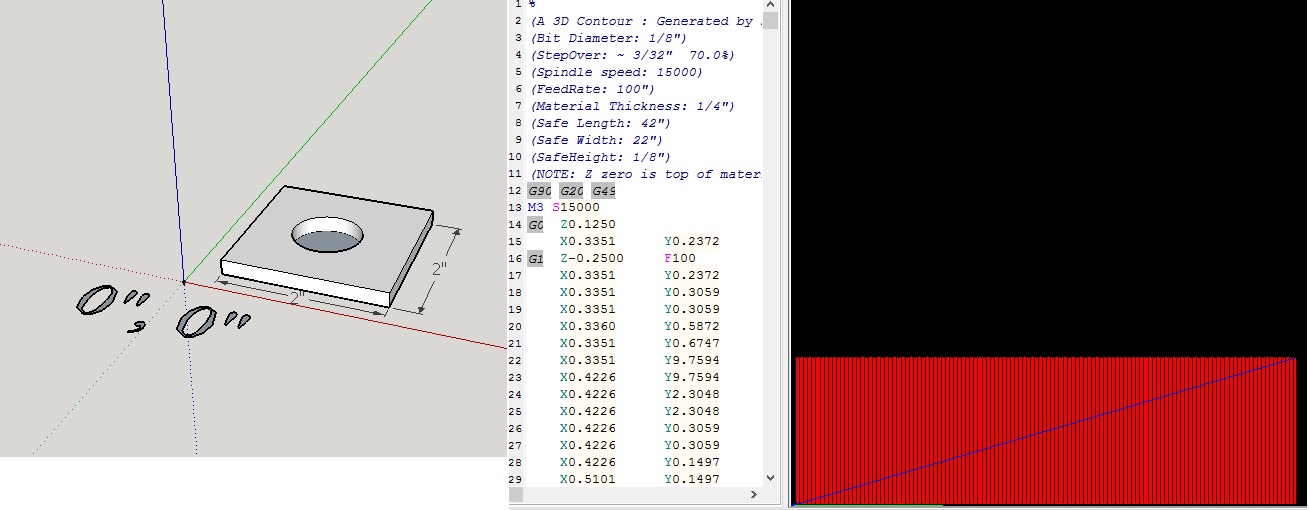
Task: Click the Material Thickness comment line
Action: [632, 106]
